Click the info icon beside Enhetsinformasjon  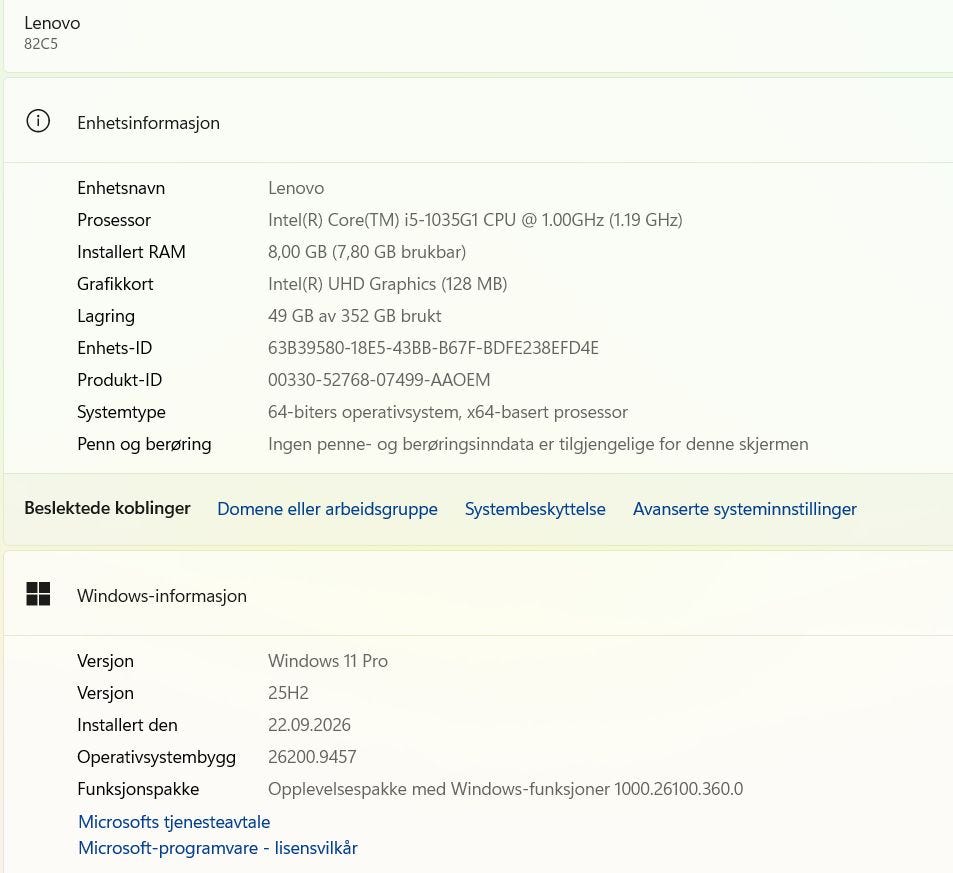pyautogui.click(x=38, y=121)
